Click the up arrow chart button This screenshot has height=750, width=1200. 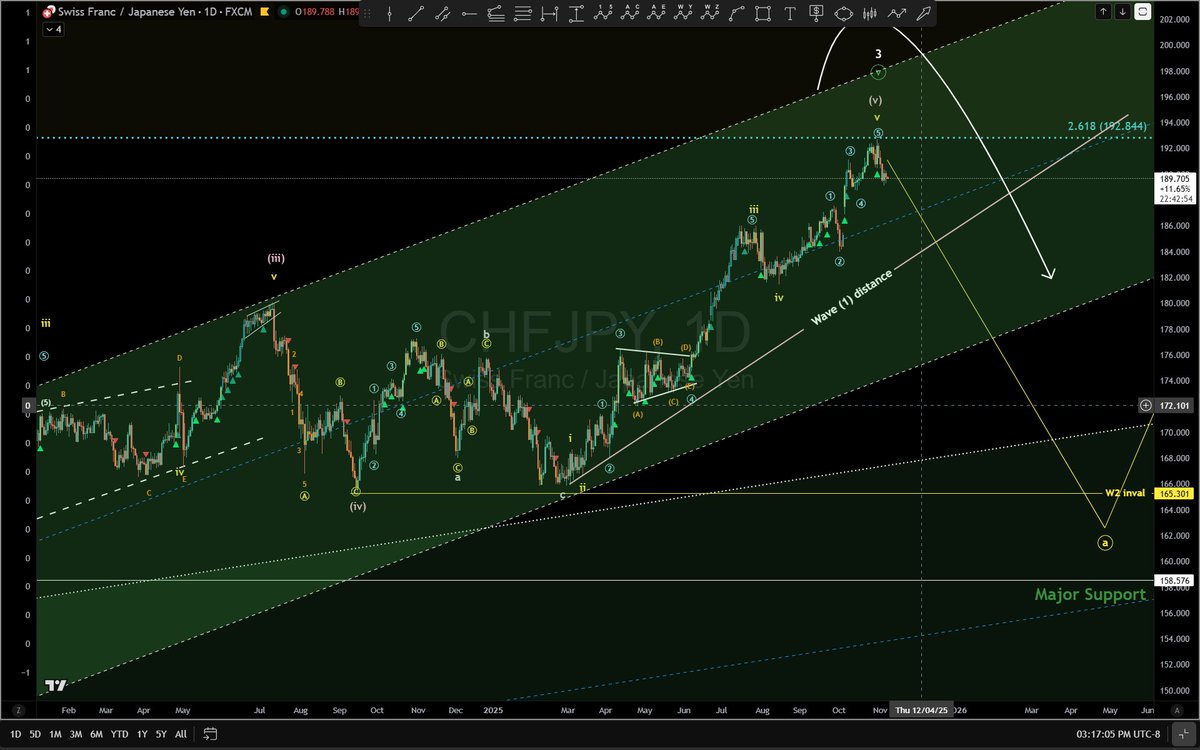(x=1102, y=11)
